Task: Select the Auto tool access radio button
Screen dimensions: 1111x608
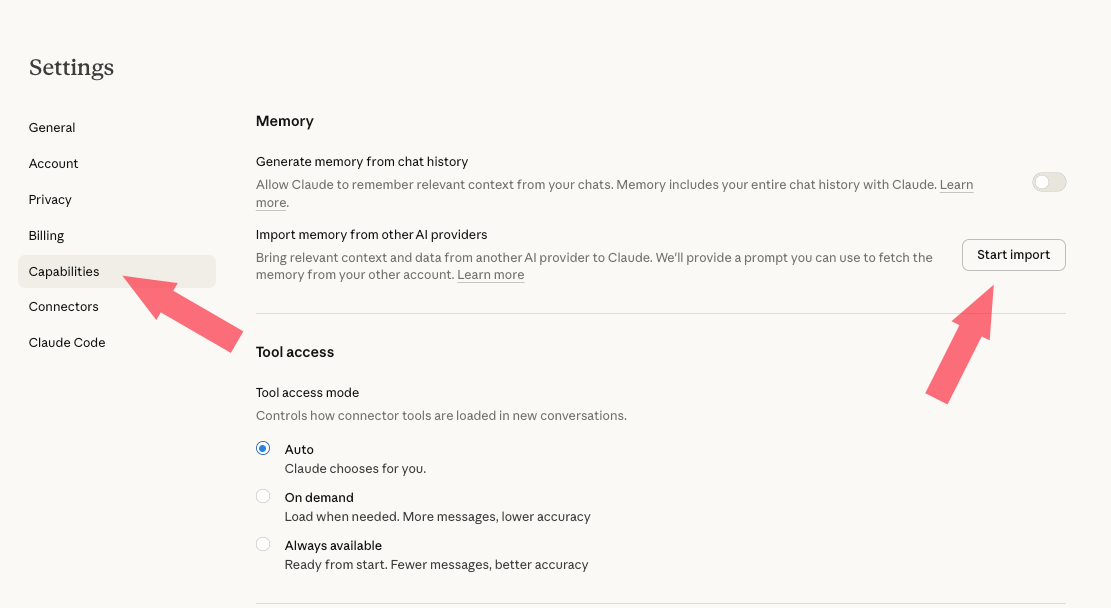Action: click(x=263, y=449)
